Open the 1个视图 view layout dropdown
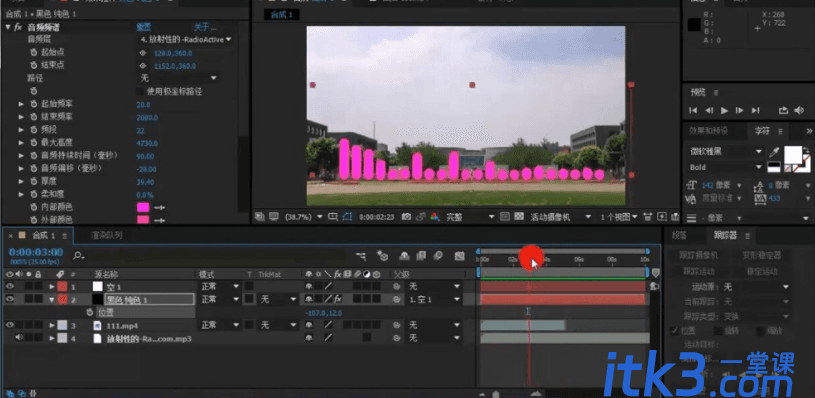The height and width of the screenshot is (398, 815). coord(619,217)
